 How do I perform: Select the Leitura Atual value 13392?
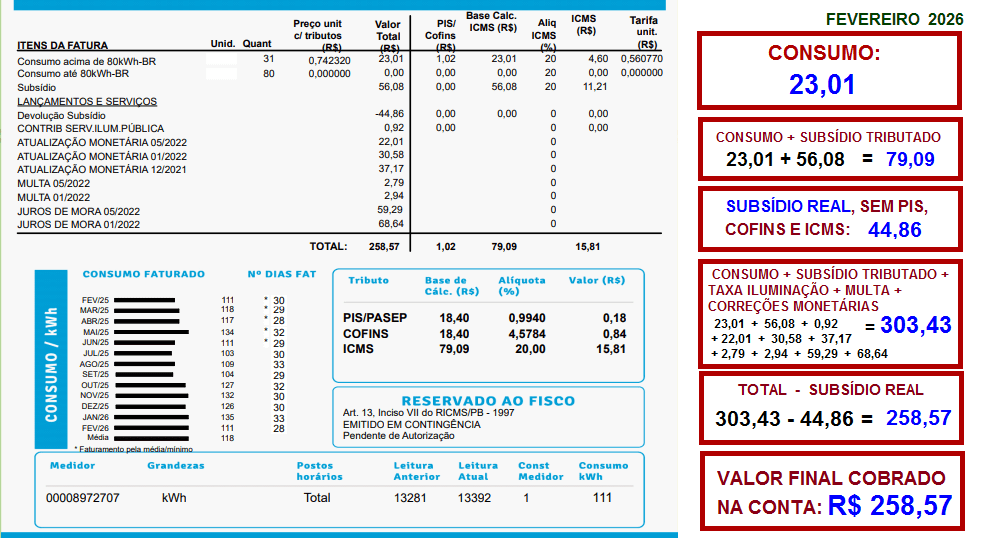(474, 498)
